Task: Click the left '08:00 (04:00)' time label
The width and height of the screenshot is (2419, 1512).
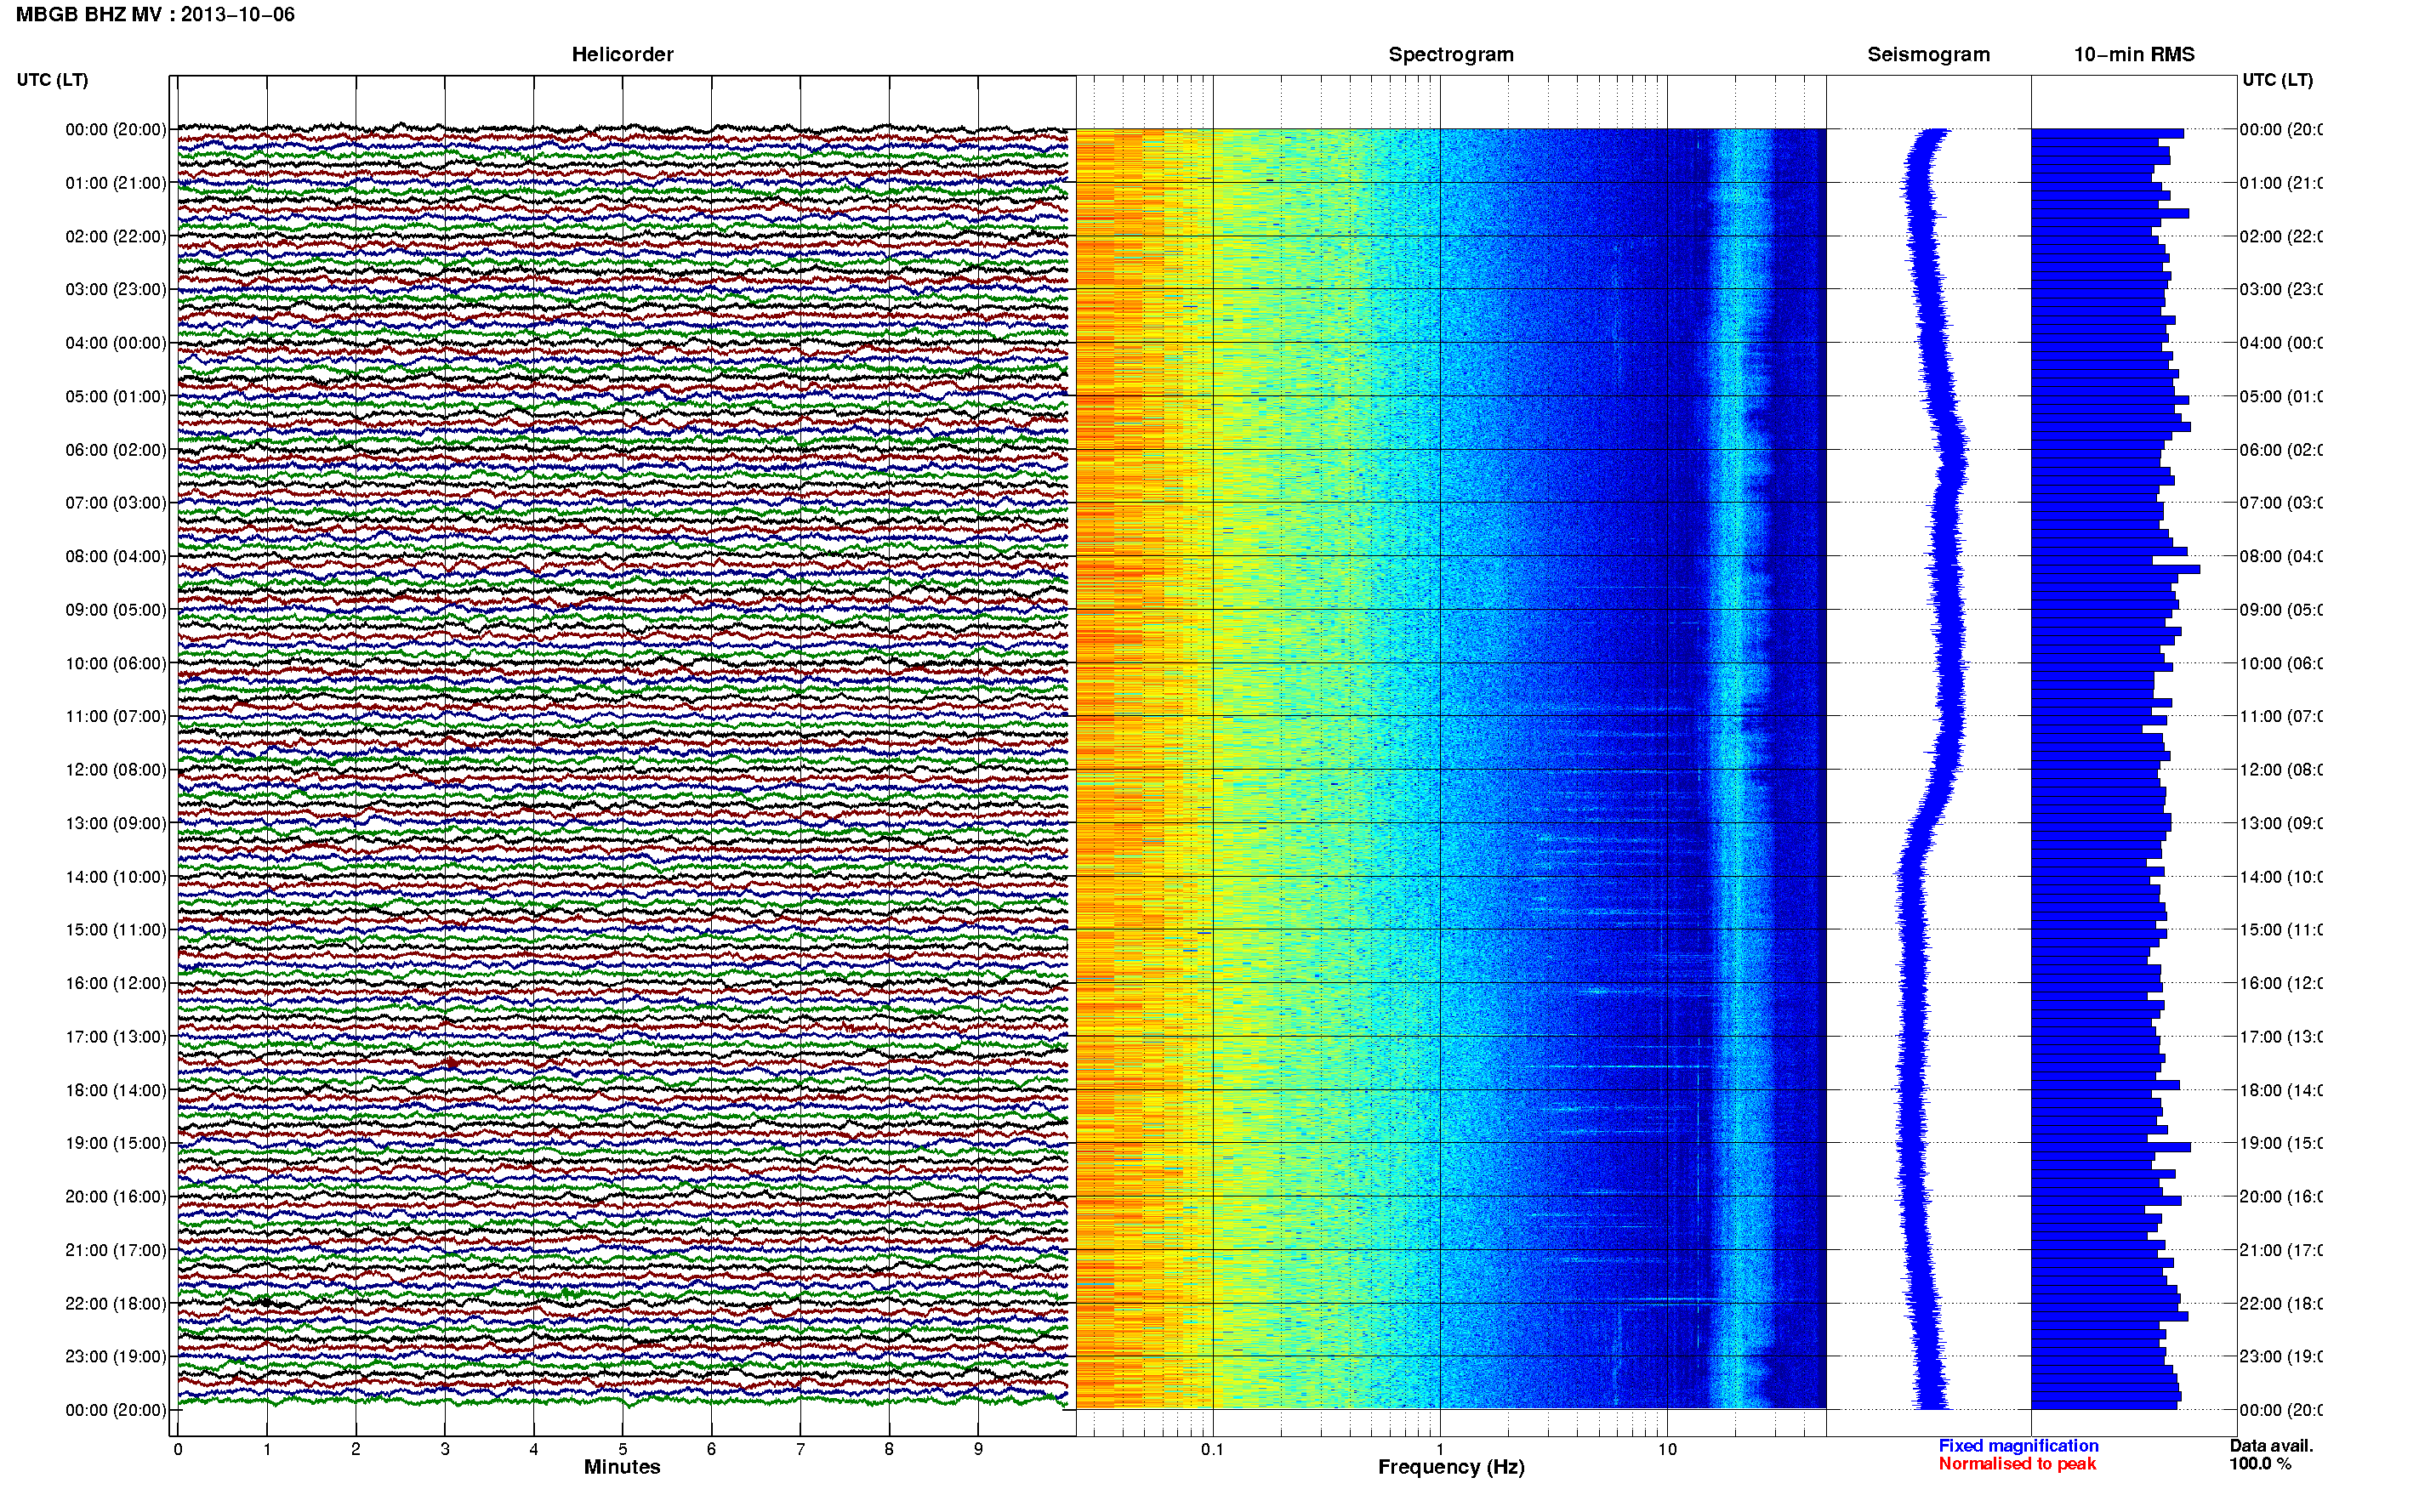Action: click(116, 556)
